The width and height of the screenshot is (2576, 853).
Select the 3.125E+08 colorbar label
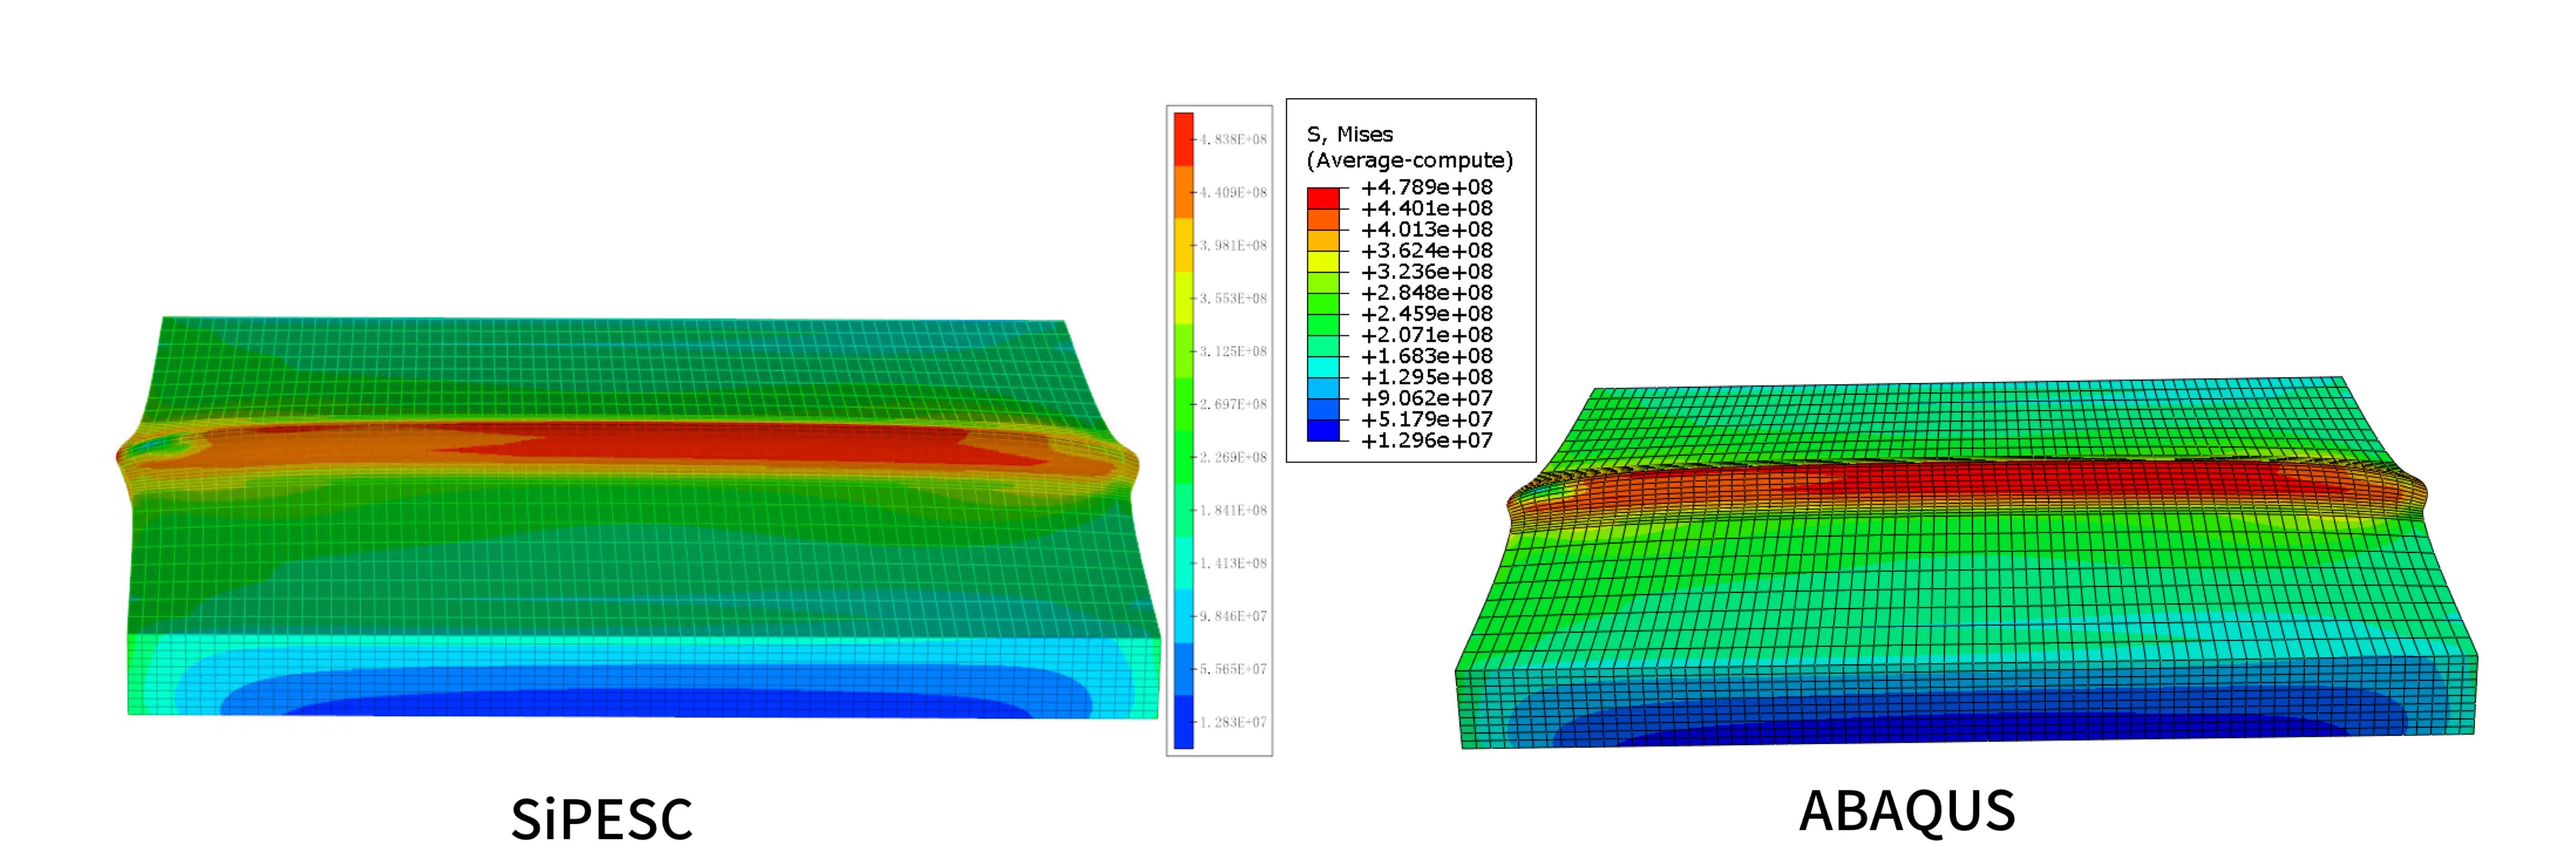[1233, 351]
